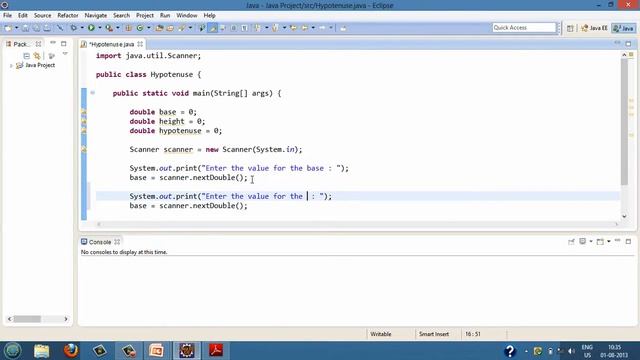Open the New file dropdown arrow

coord(17,28)
